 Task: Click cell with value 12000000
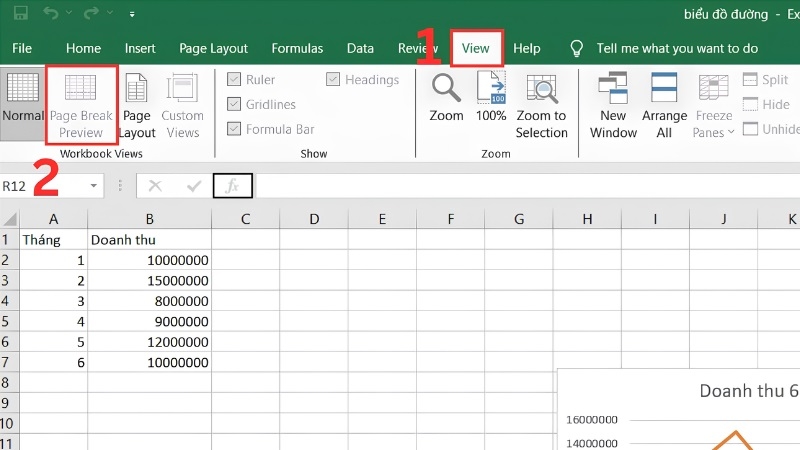tap(149, 341)
